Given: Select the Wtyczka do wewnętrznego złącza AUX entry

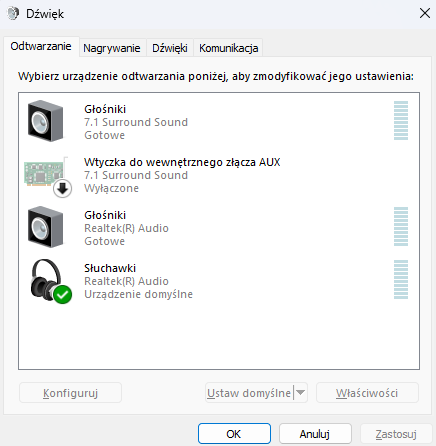Looking at the screenshot, I should (x=219, y=175).
